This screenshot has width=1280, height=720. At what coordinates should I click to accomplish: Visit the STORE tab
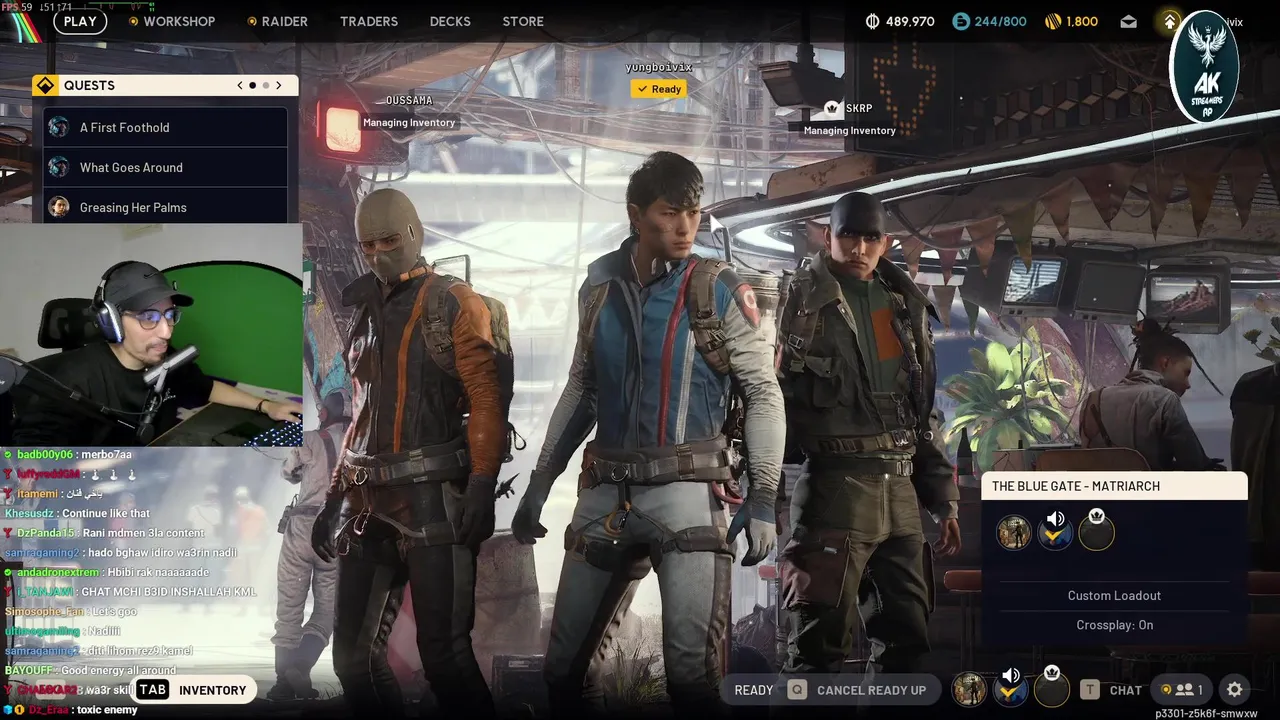tap(523, 21)
